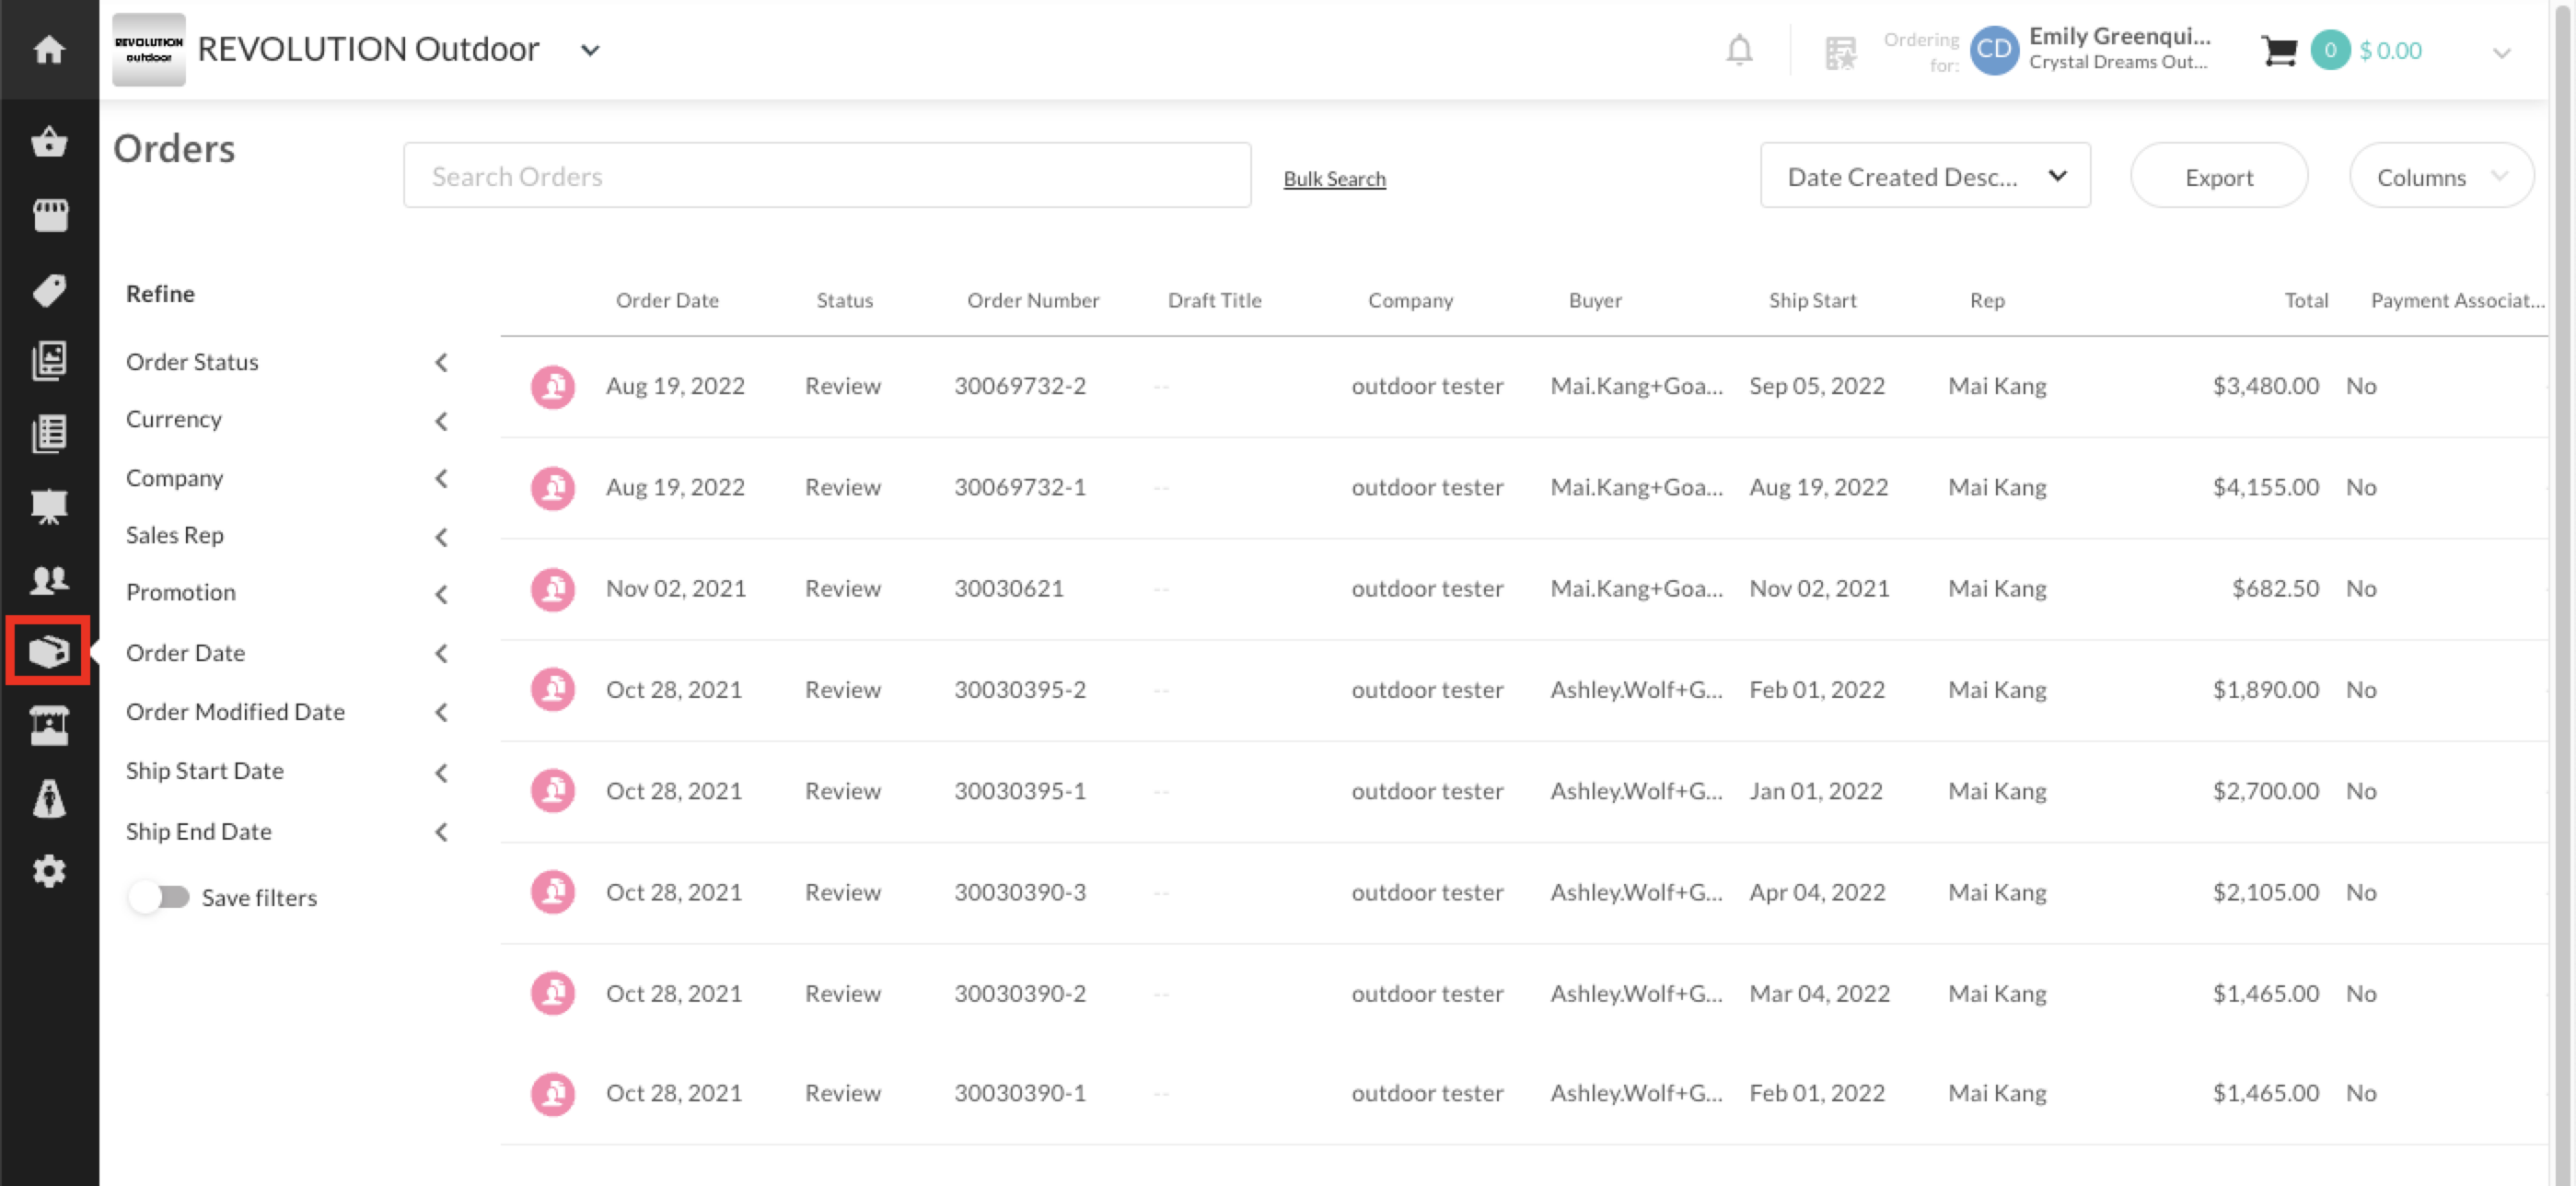Image resolution: width=2576 pixels, height=1186 pixels.
Task: Select the settings gear in the sidebar
Action: [47, 870]
